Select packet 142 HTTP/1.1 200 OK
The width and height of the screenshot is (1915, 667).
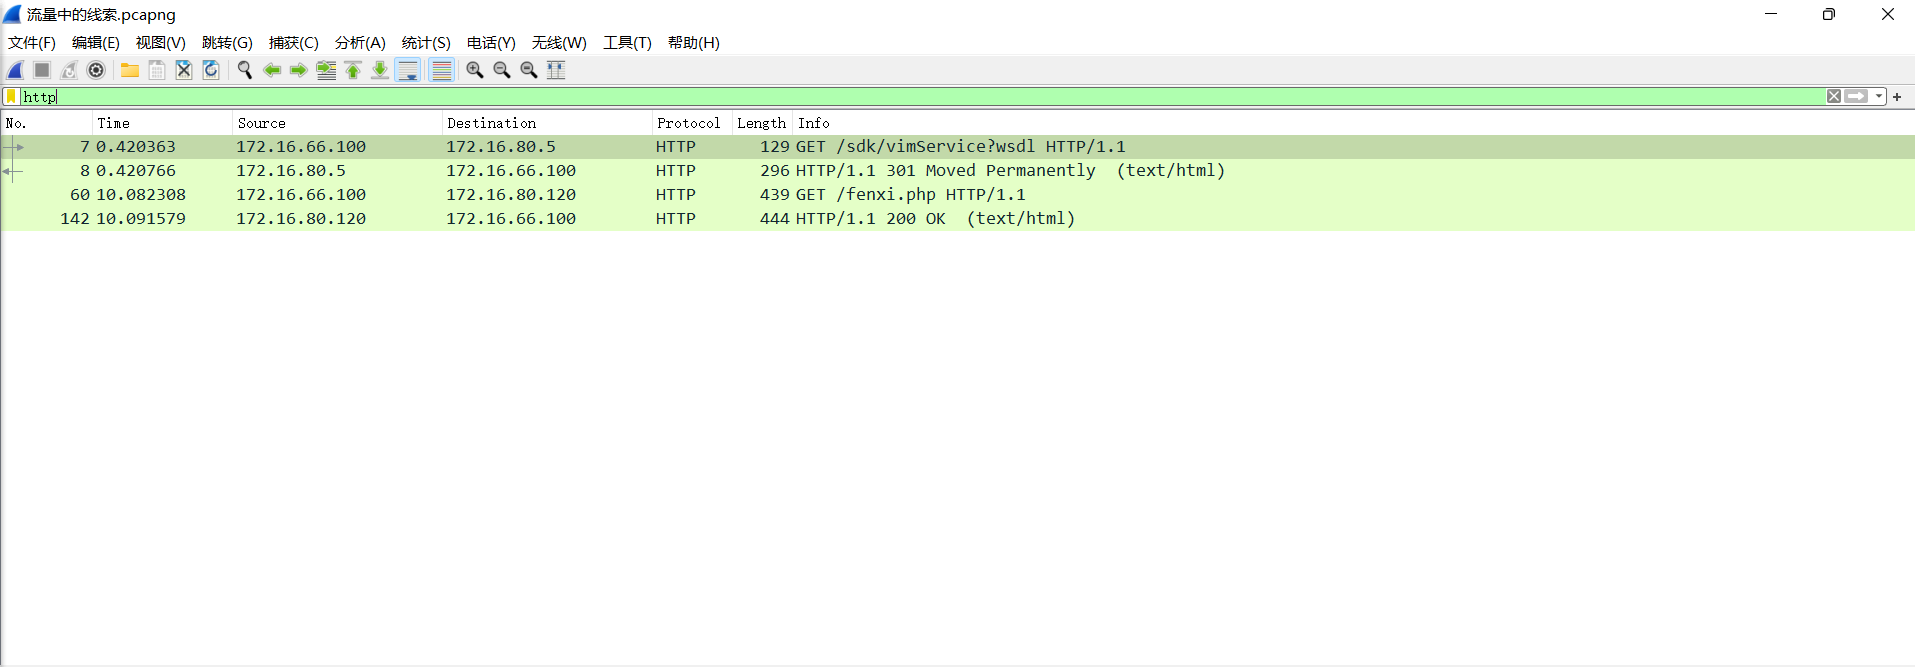[x=957, y=219]
